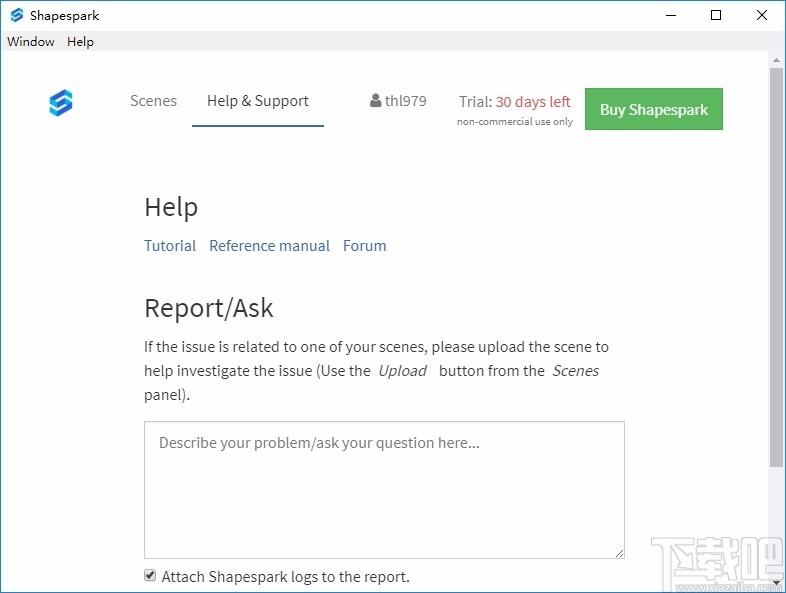
Task: Click the scrollbar up arrow
Action: click(x=777, y=61)
